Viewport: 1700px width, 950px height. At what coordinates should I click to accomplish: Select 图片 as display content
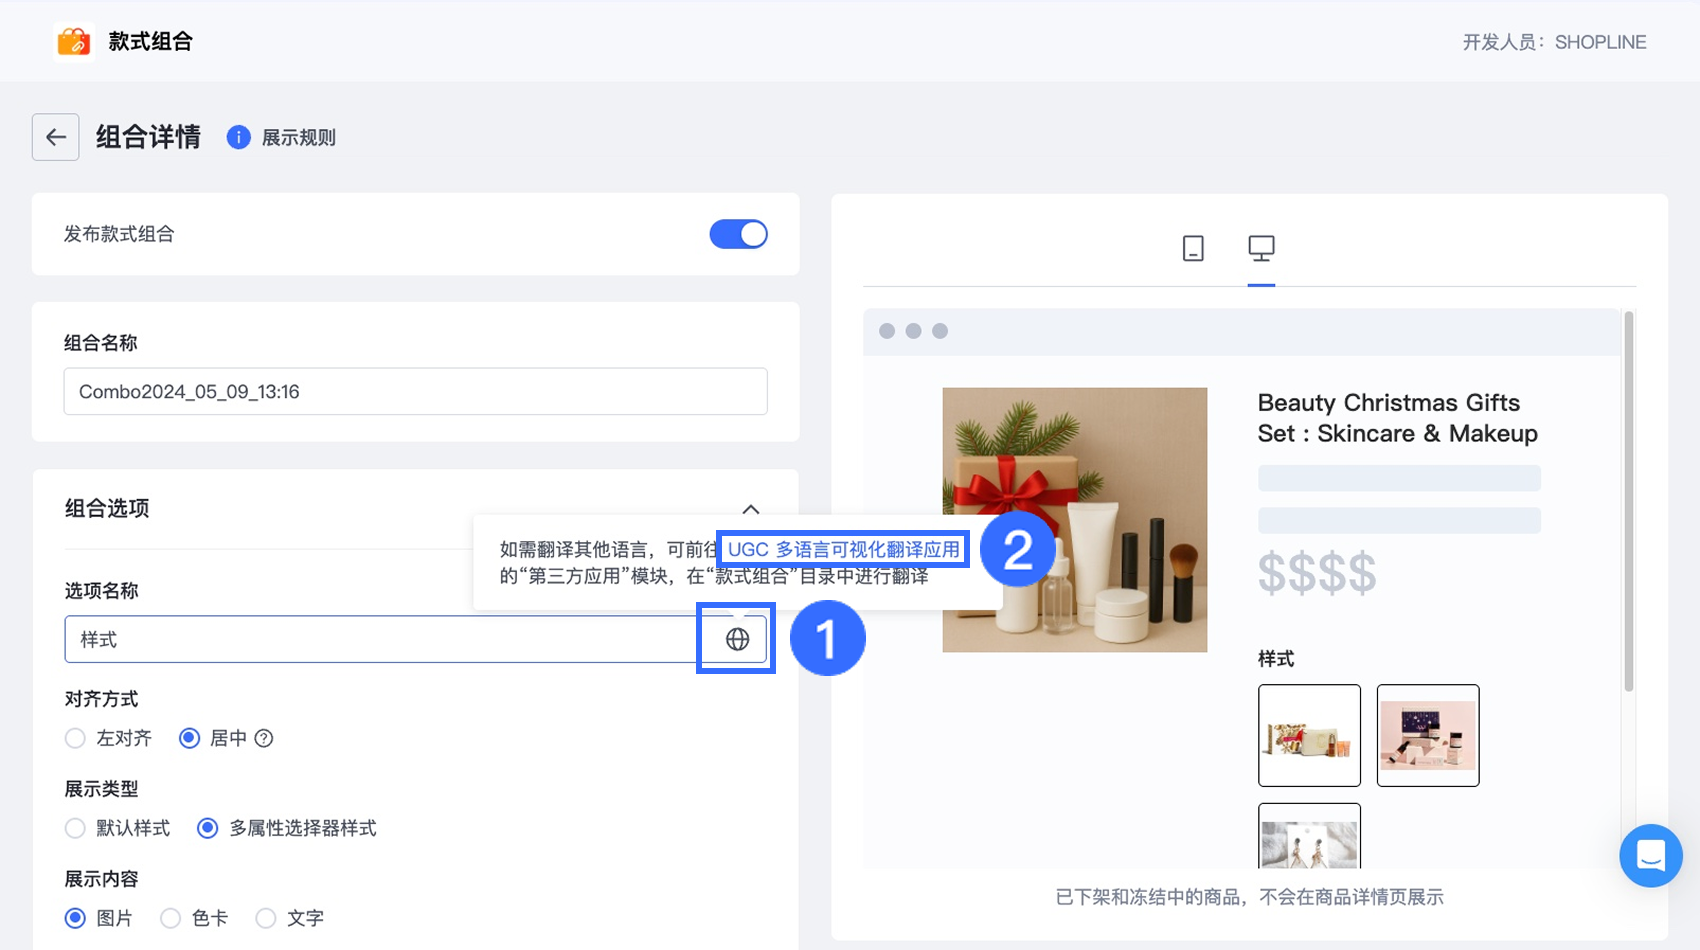(75, 918)
